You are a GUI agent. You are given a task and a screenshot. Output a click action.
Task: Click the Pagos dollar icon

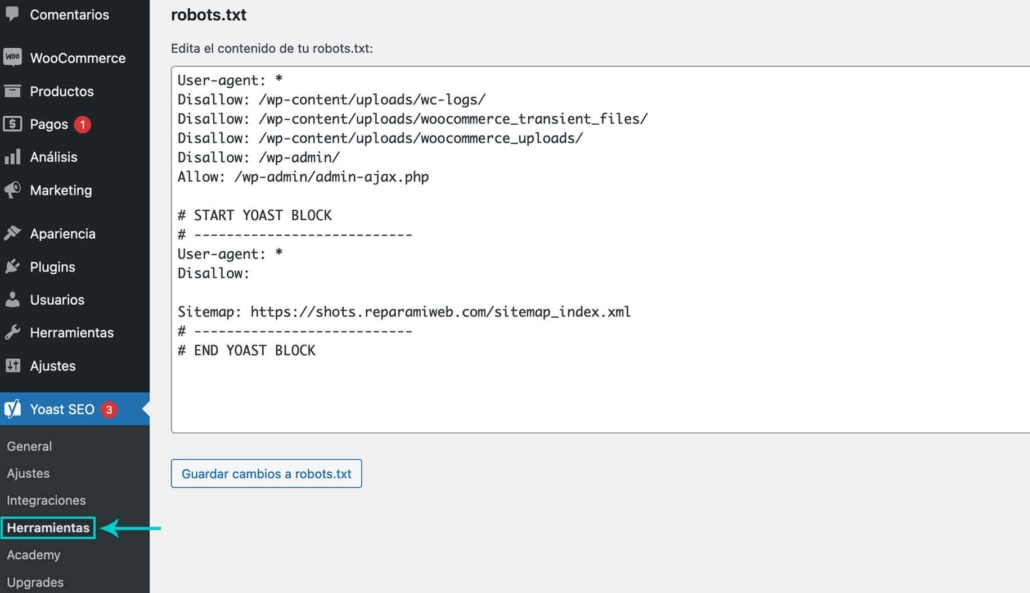(12, 124)
